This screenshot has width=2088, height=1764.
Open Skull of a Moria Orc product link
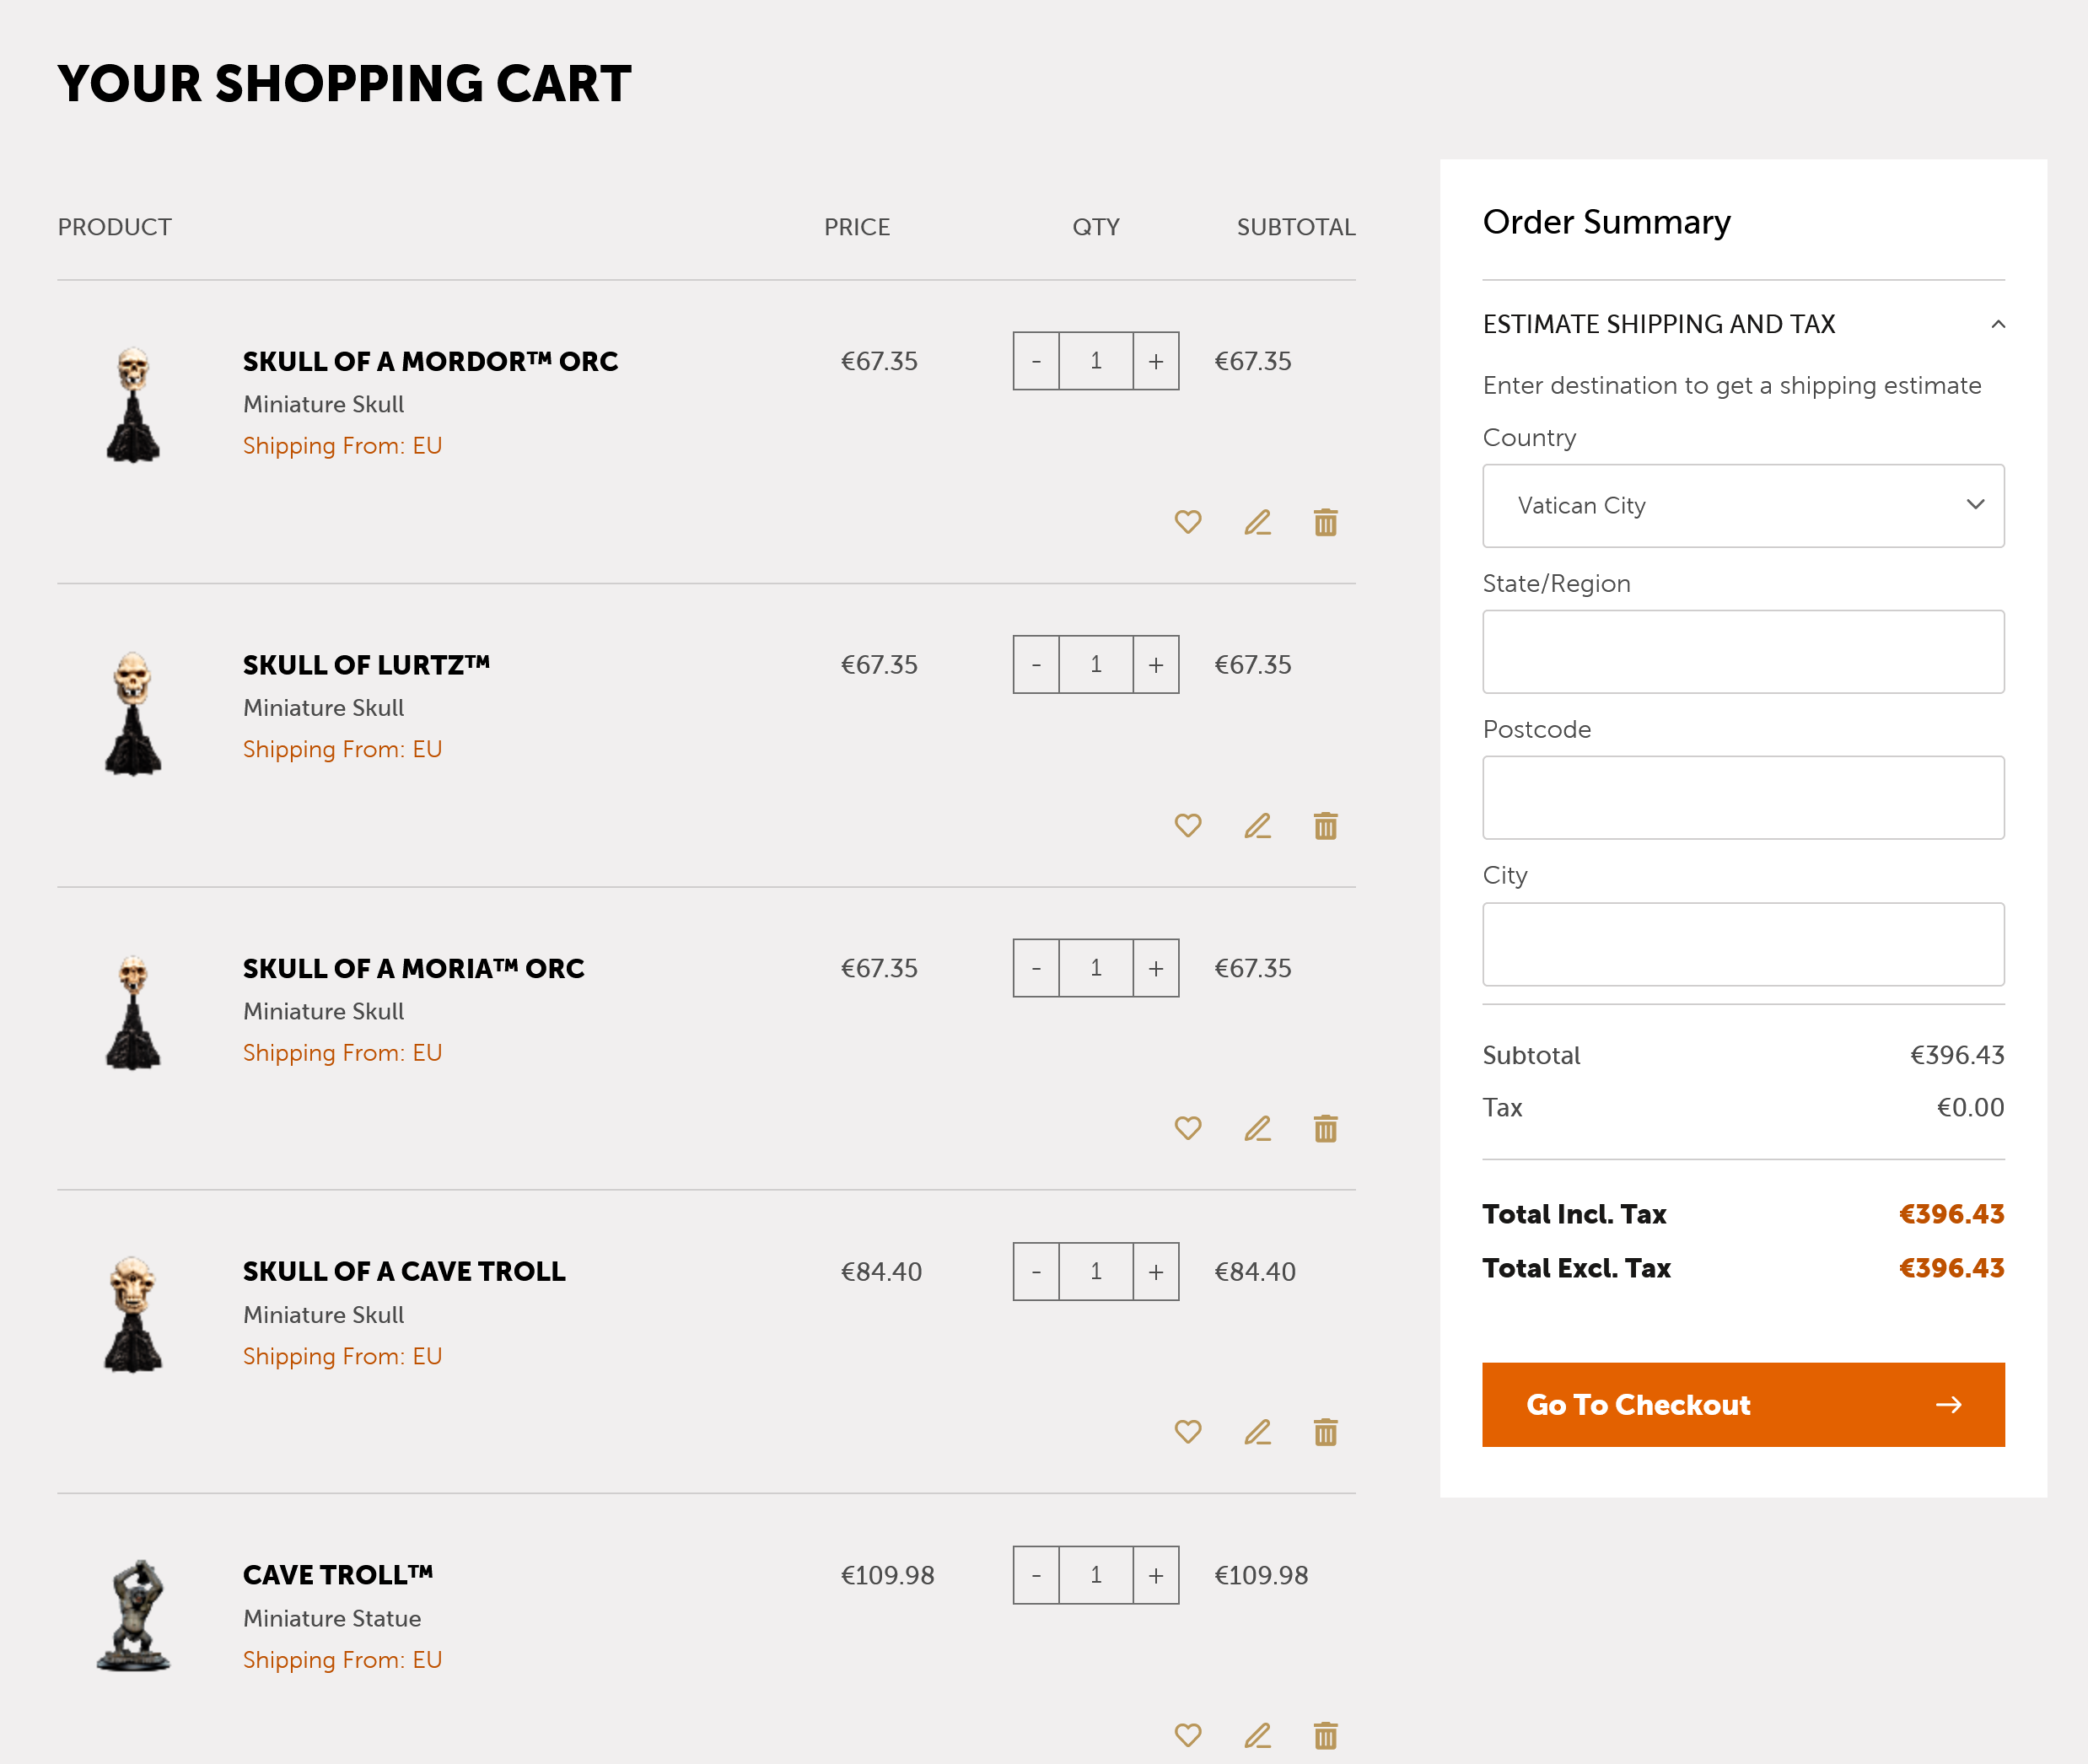(x=413, y=968)
